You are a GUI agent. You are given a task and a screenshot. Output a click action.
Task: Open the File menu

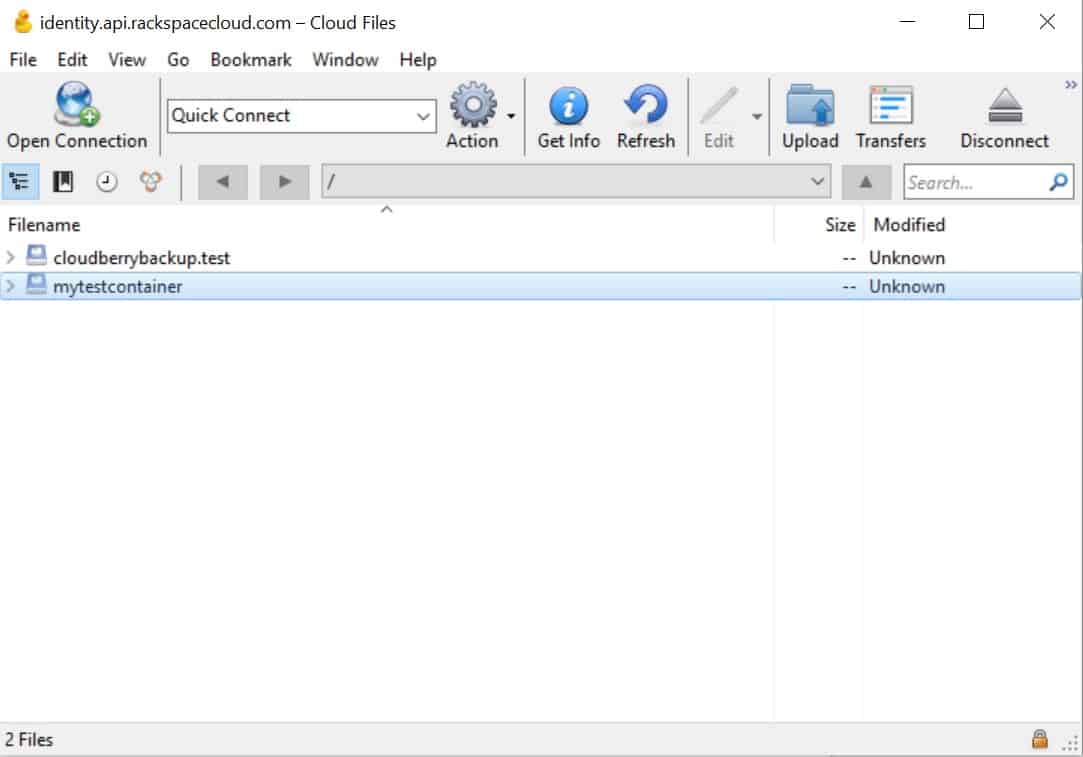click(23, 60)
